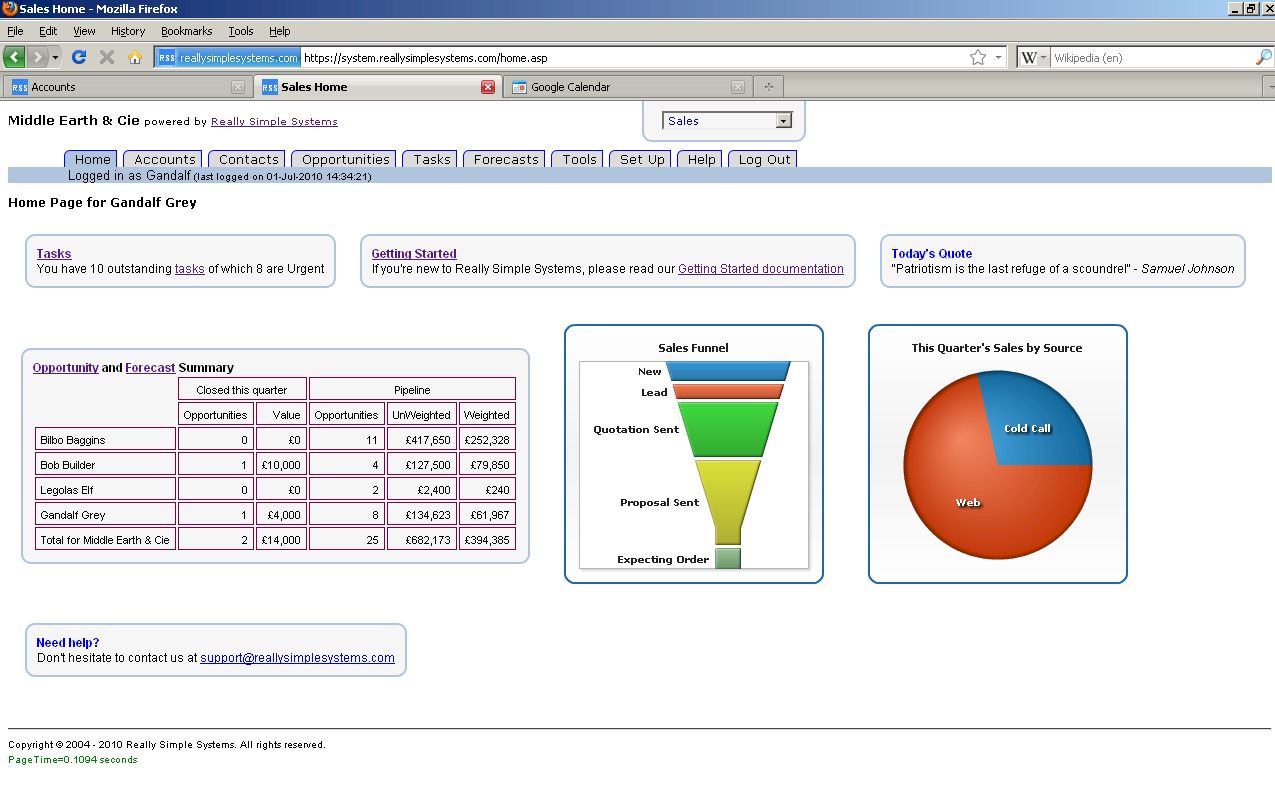Click the Forward navigation arrow
Image resolution: width=1275 pixels, height=807 pixels.
(x=37, y=57)
